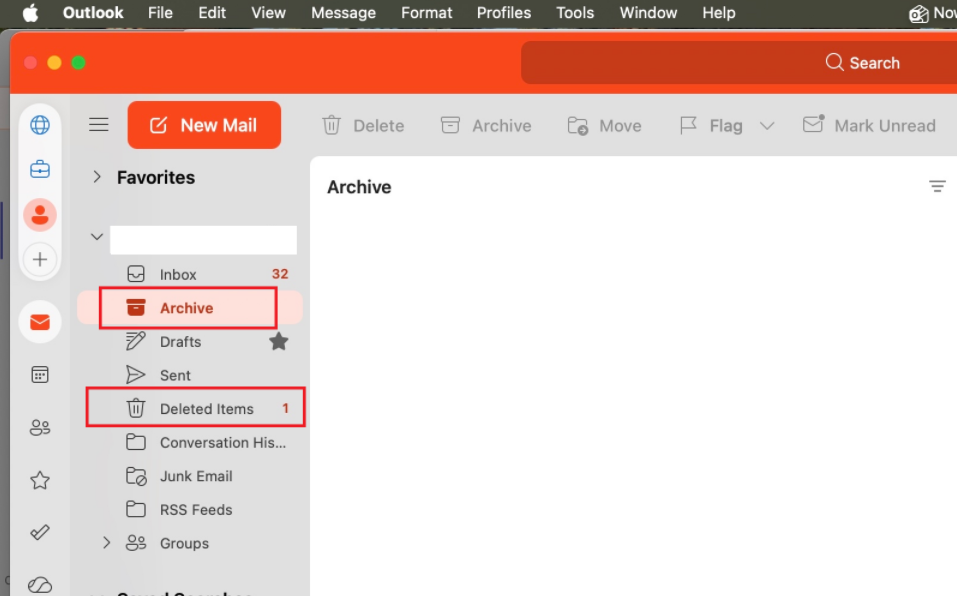This screenshot has width=957, height=596.
Task: Open the OneDrive cloud icon in rail
Action: click(40, 584)
